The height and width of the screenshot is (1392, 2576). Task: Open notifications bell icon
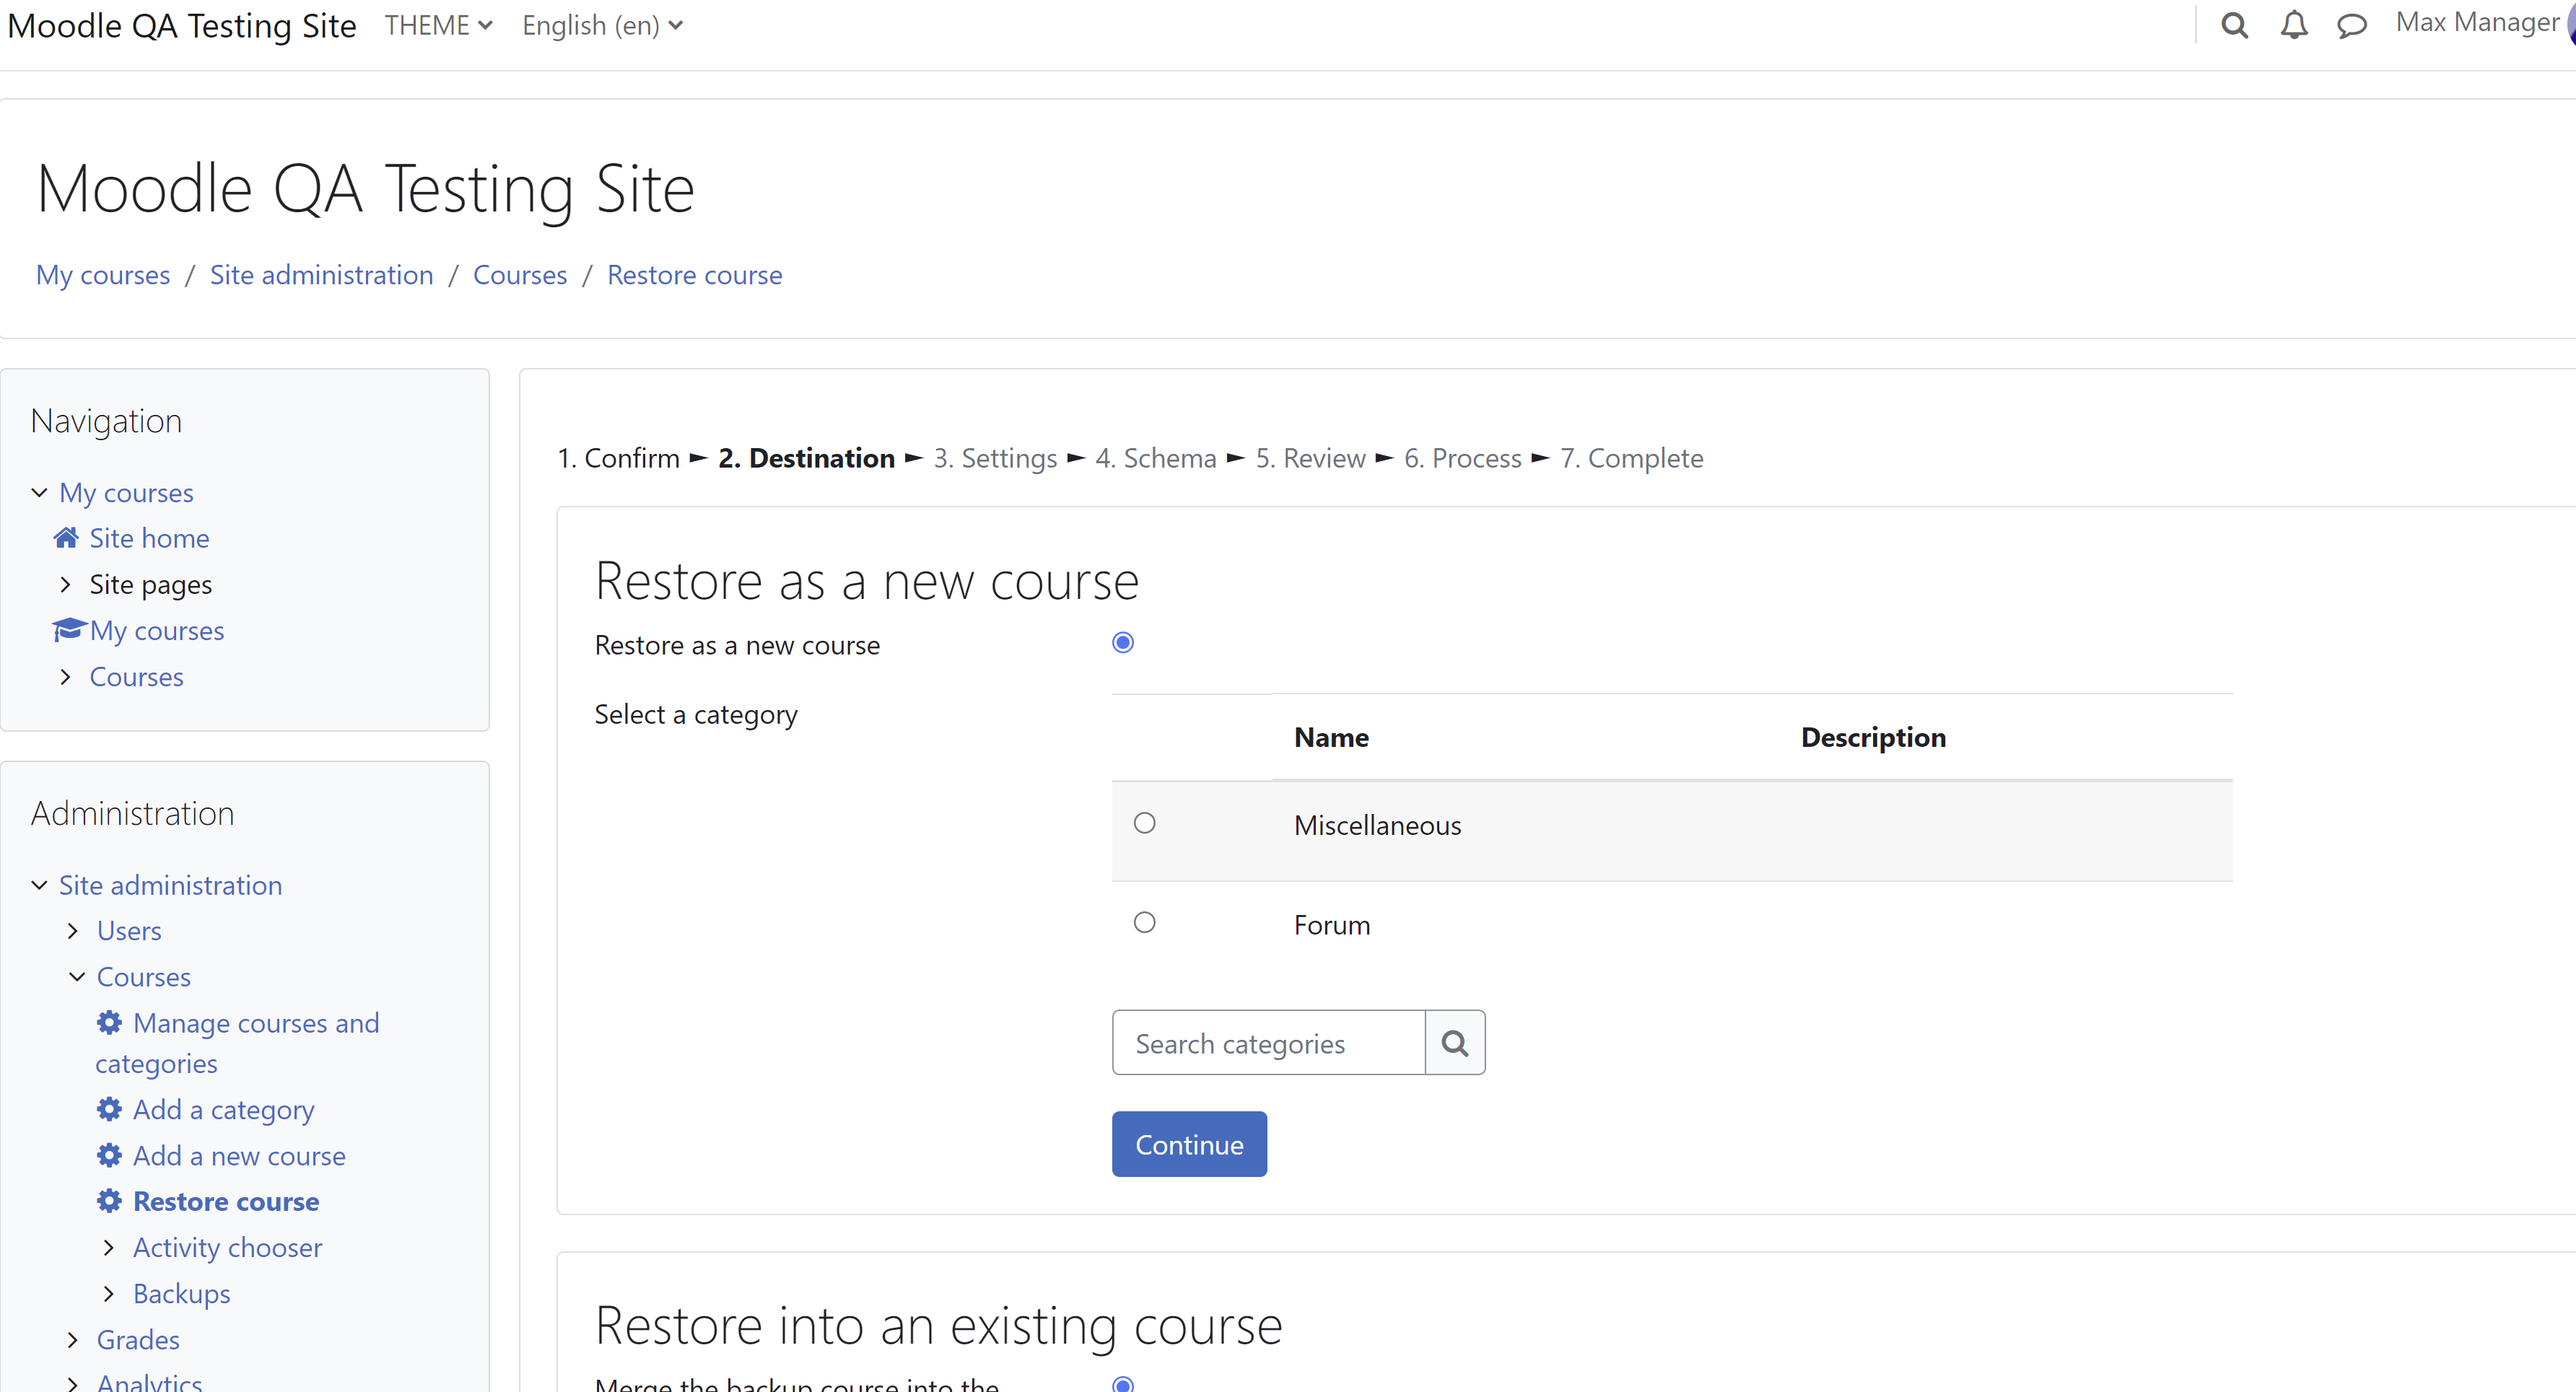click(2293, 25)
